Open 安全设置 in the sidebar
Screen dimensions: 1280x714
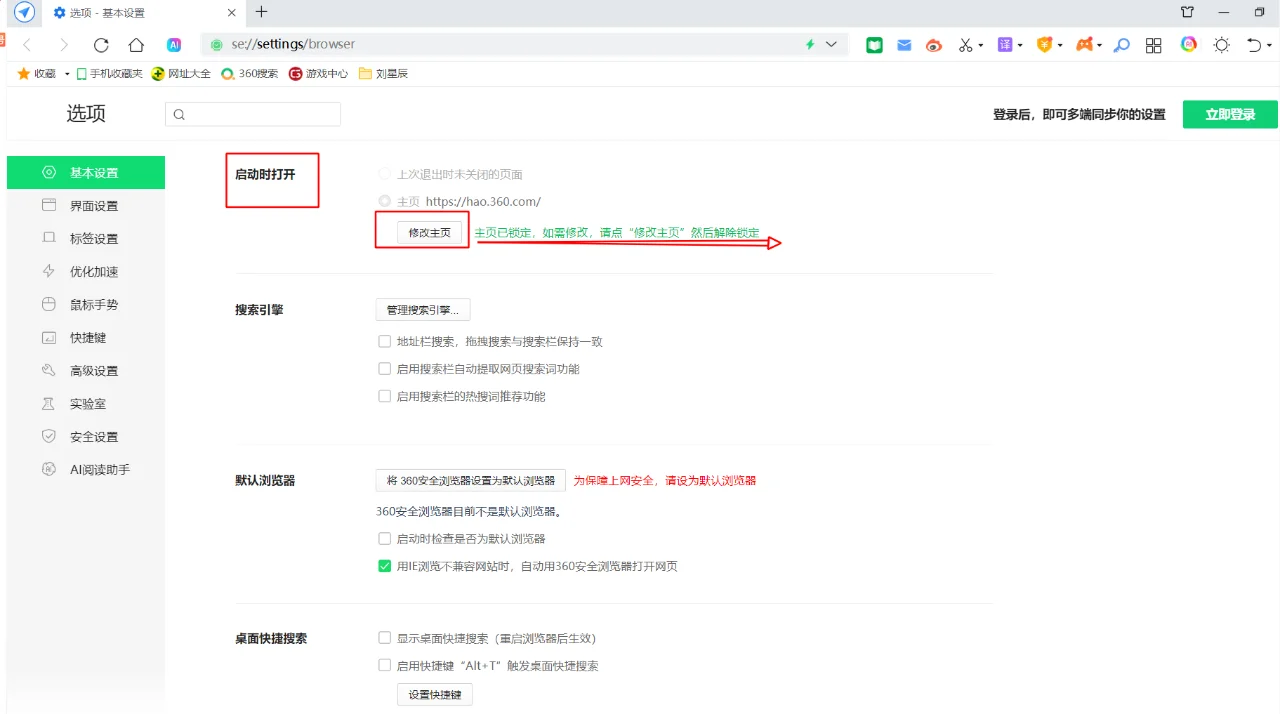86,437
